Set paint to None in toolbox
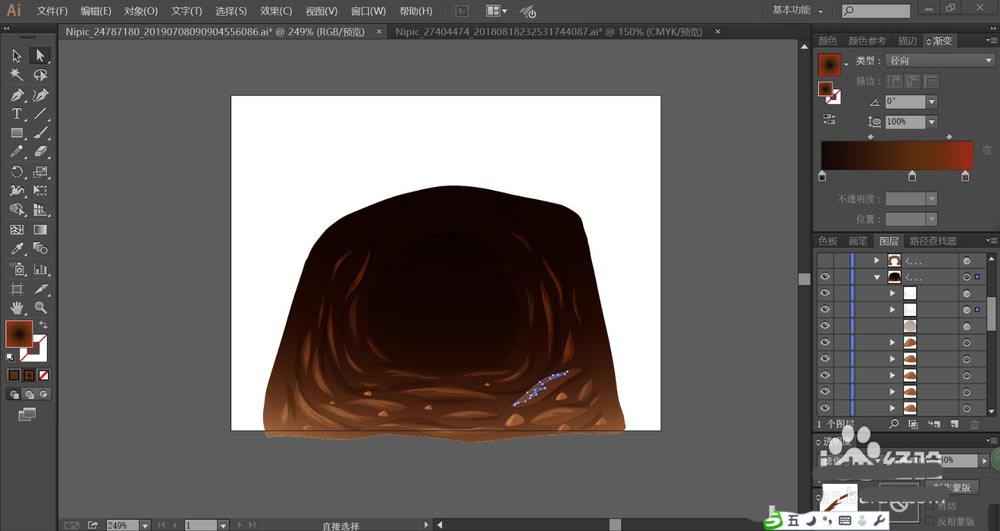This screenshot has width=1000, height=531. coord(43,375)
